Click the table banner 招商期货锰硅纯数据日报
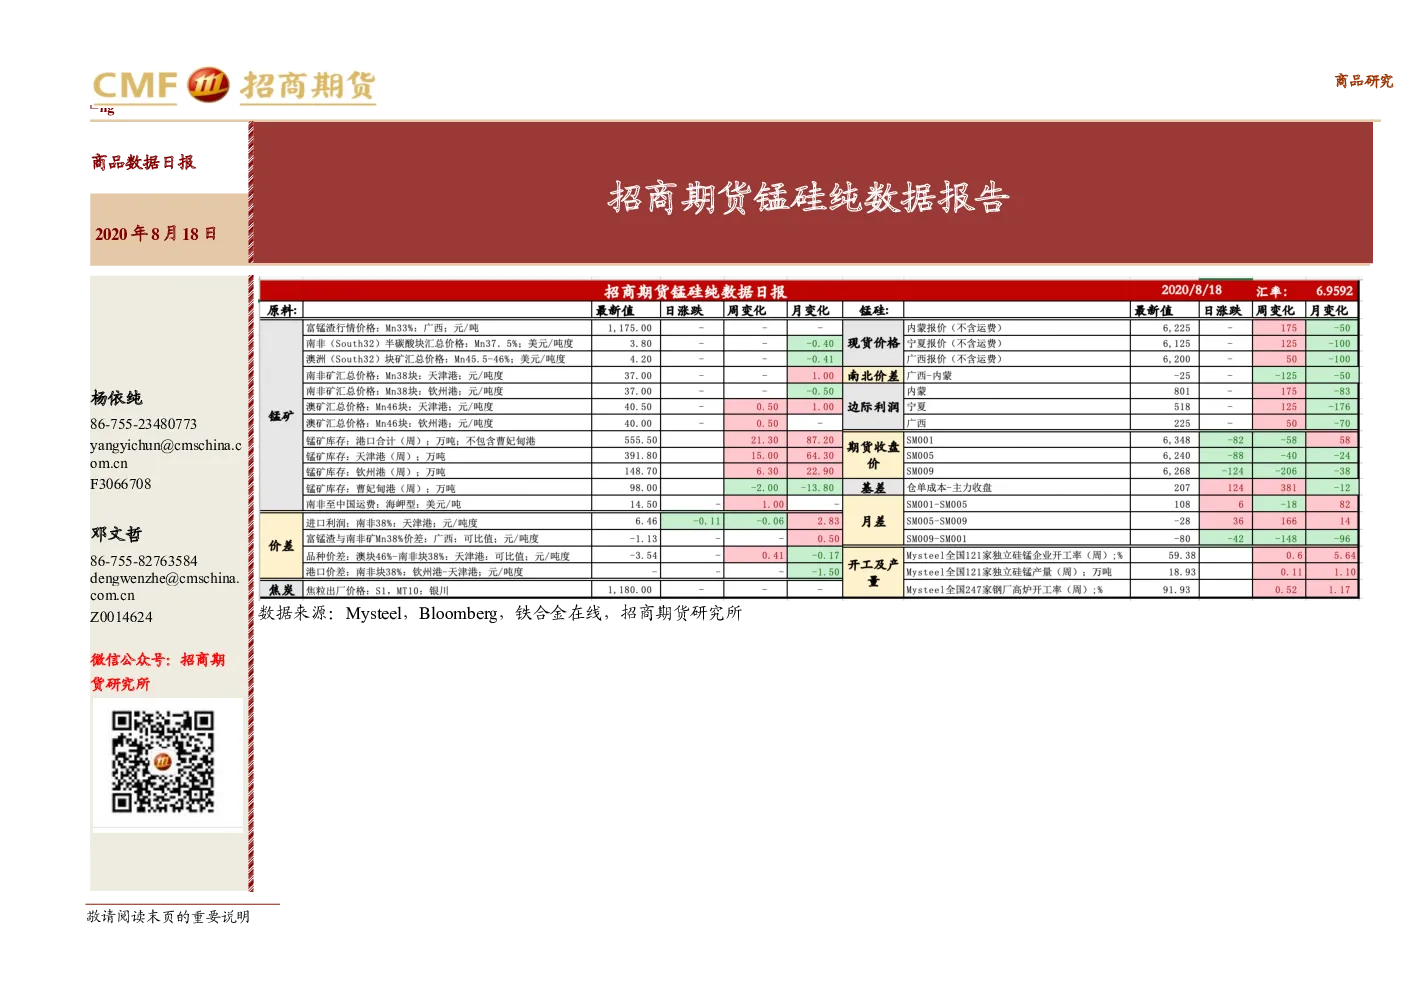Viewport: 1403px width, 992px height. 695,292
